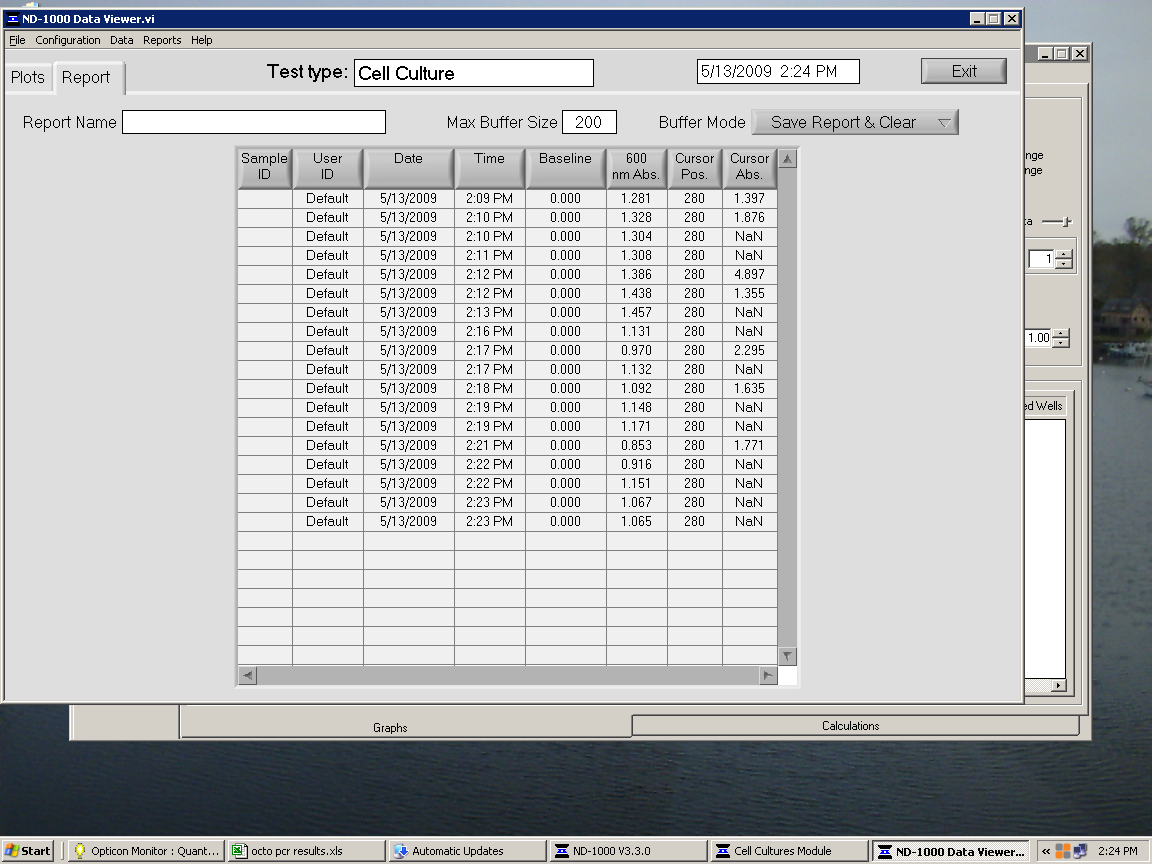
Task: Switch to ND-1000 V3.3.0 taskbar window
Action: click(x=628, y=851)
